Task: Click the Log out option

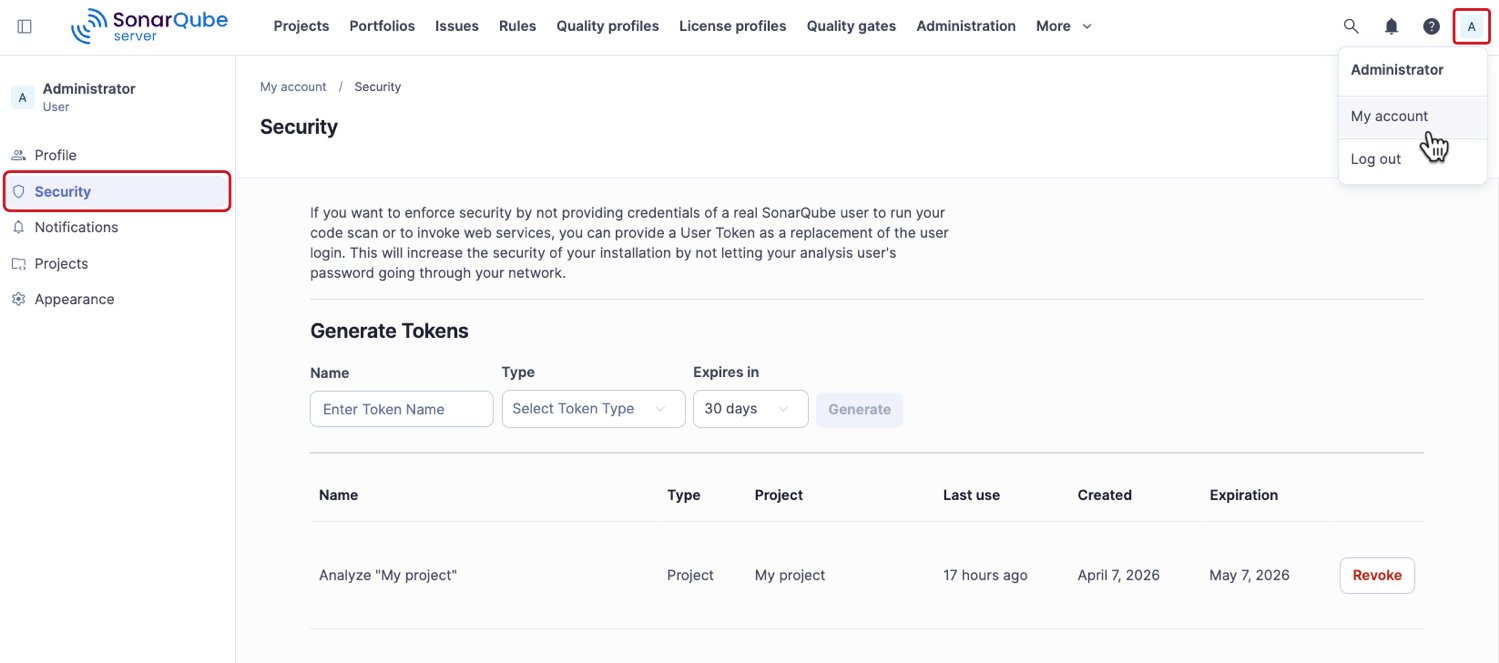Action: [x=1375, y=159]
